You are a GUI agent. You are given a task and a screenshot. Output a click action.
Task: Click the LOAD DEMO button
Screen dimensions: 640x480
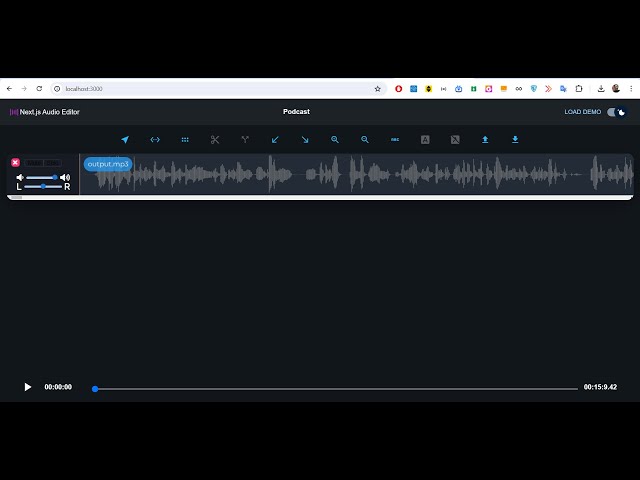pyautogui.click(x=583, y=112)
